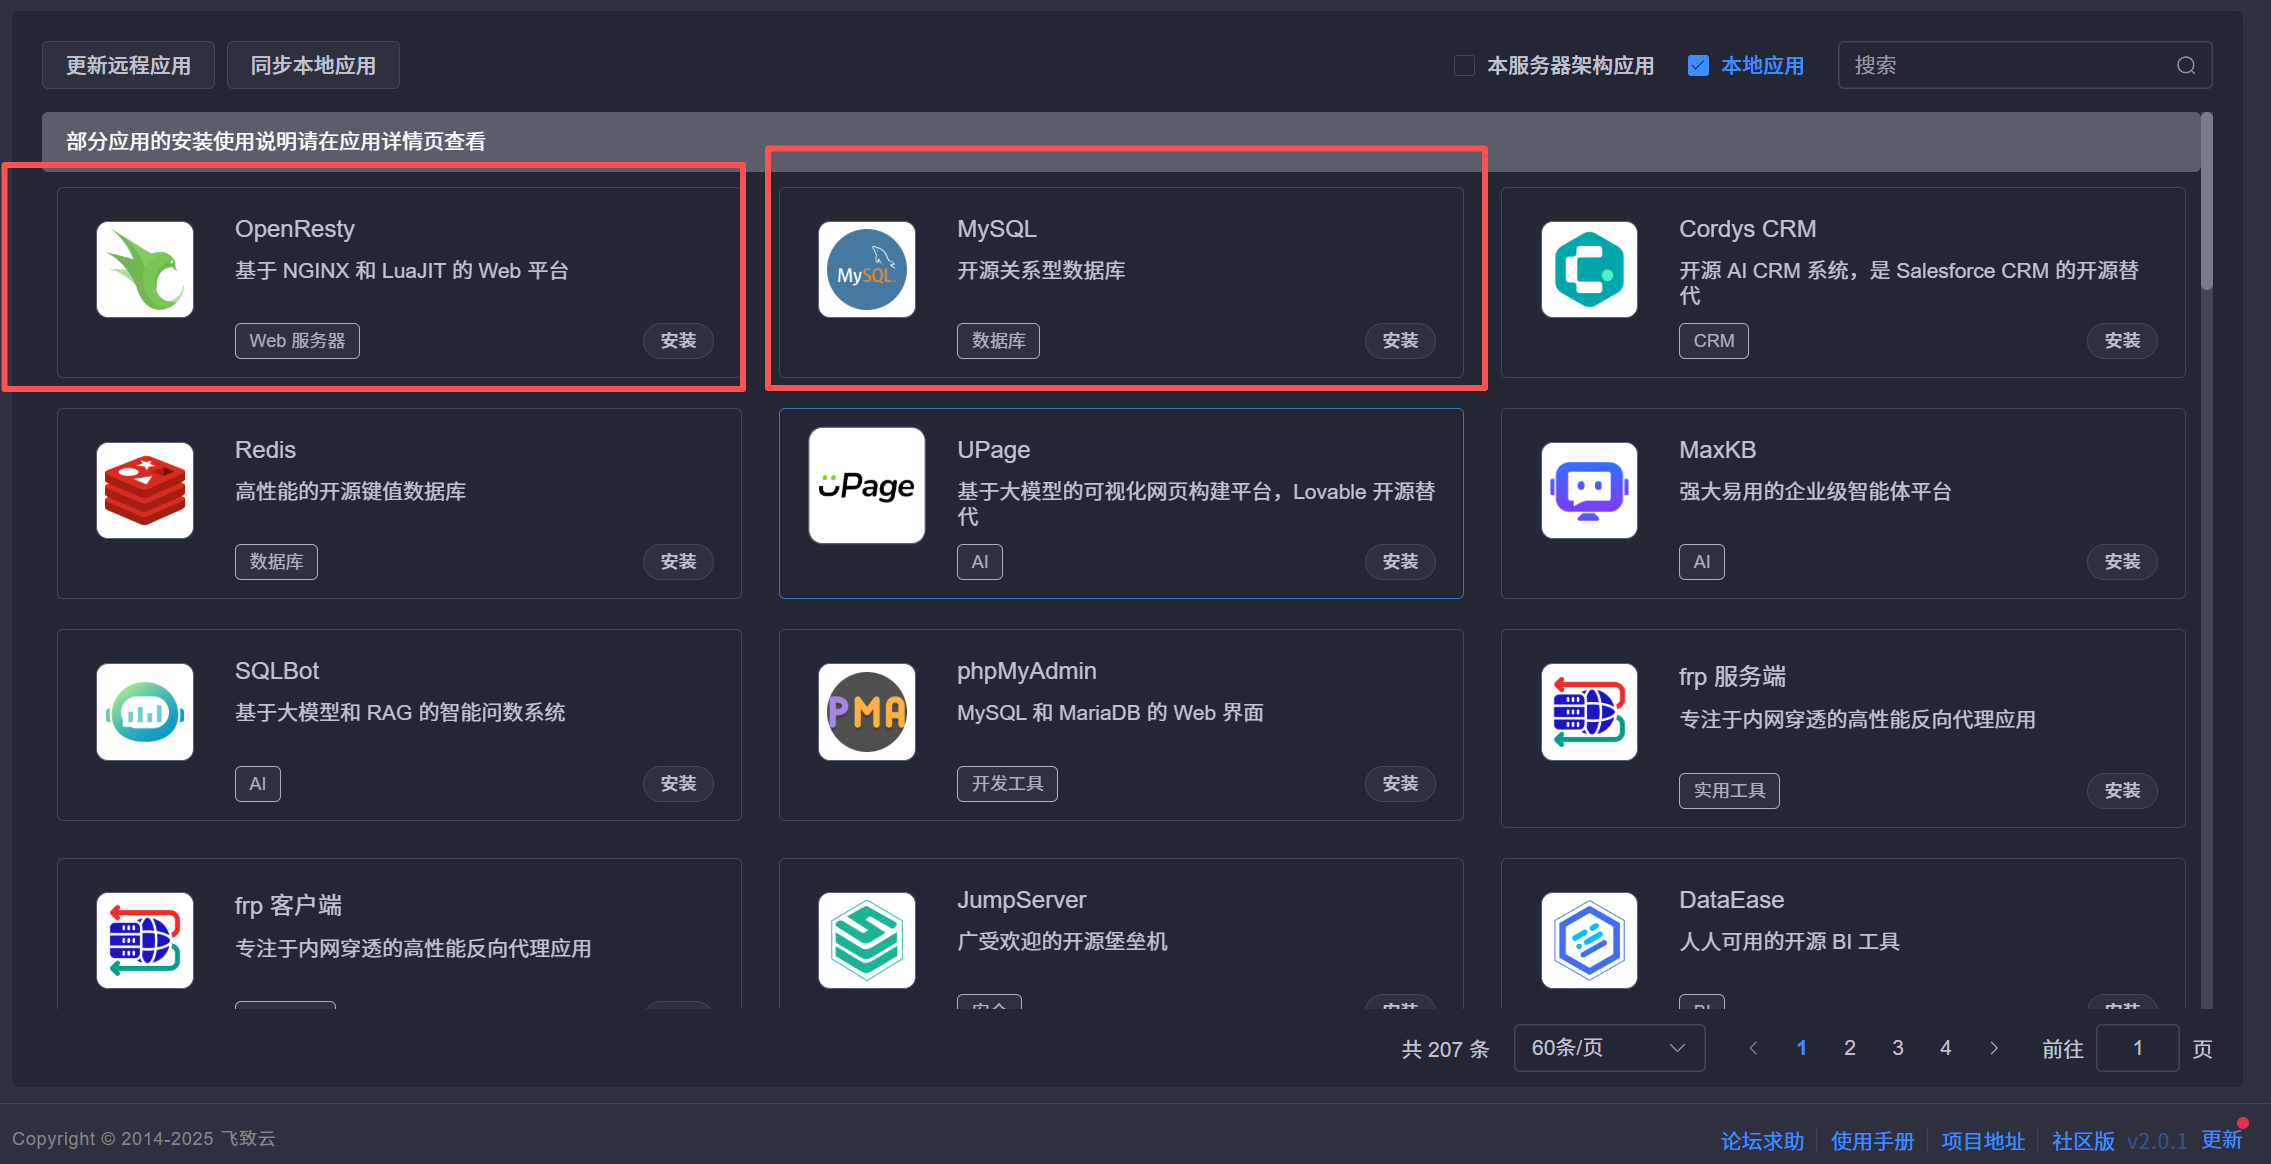Disable the 本地应用 checkbox
Viewport: 2271px width, 1164px height.
click(x=1698, y=64)
